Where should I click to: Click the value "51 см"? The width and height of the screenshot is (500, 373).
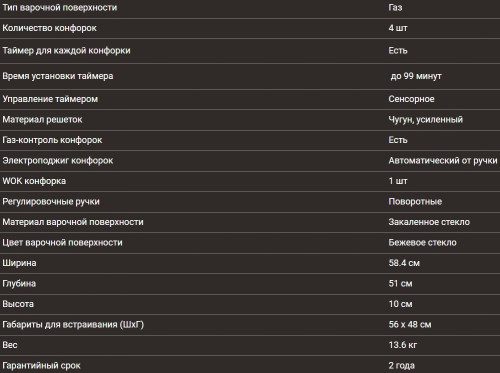pyautogui.click(x=400, y=284)
